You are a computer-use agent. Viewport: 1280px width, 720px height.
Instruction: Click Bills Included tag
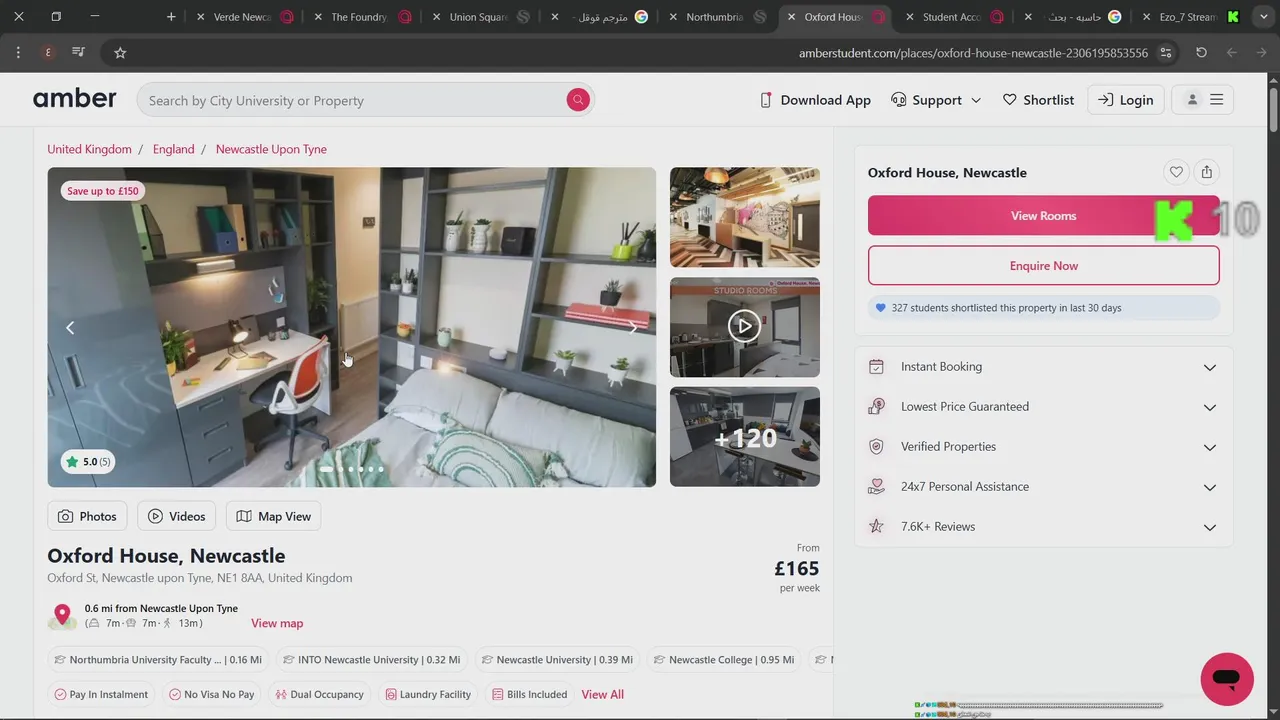pyautogui.click(x=529, y=694)
